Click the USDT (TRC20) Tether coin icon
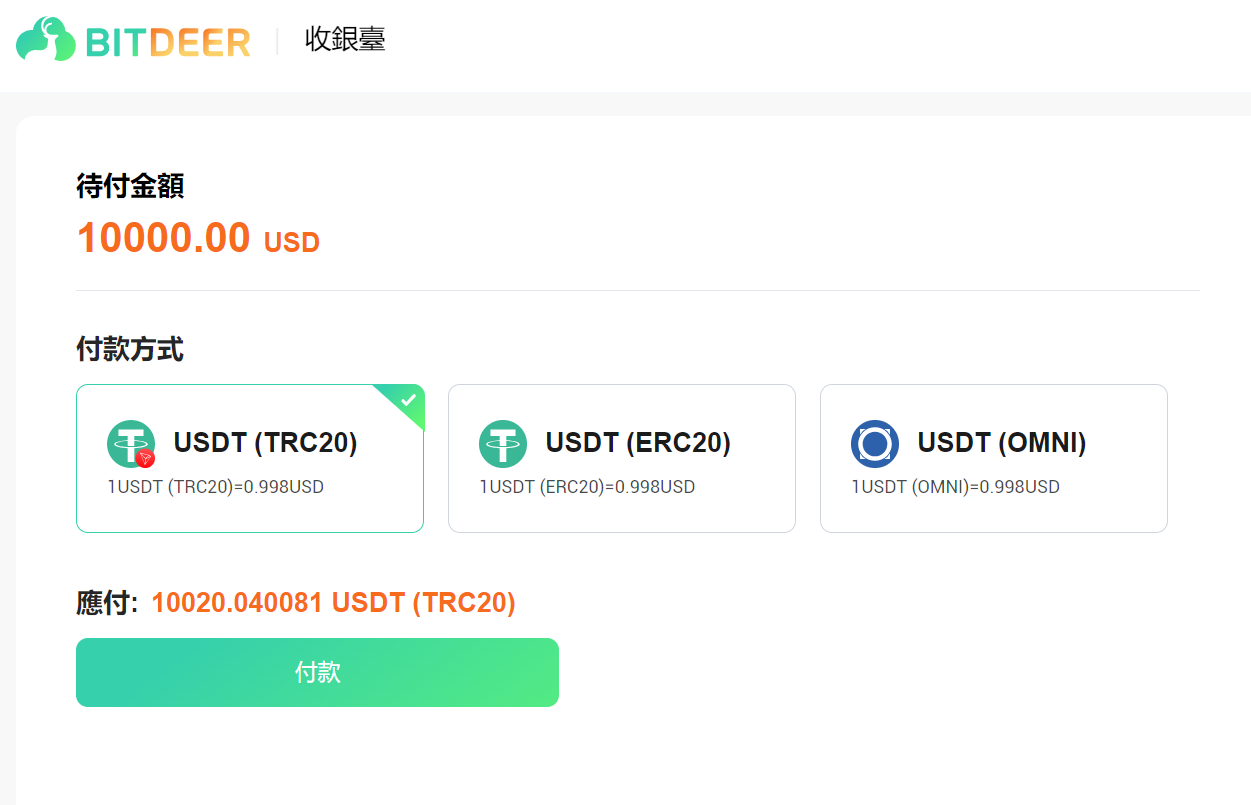 pyautogui.click(x=131, y=444)
